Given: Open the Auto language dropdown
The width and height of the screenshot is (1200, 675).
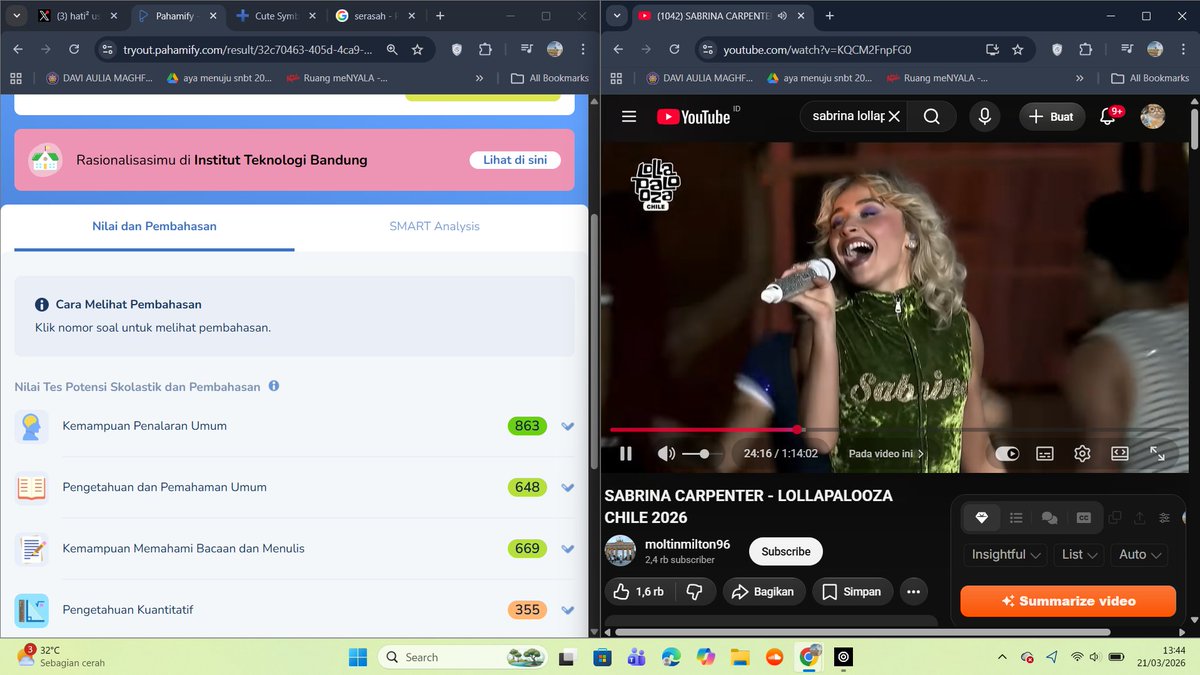Looking at the screenshot, I should point(1140,554).
